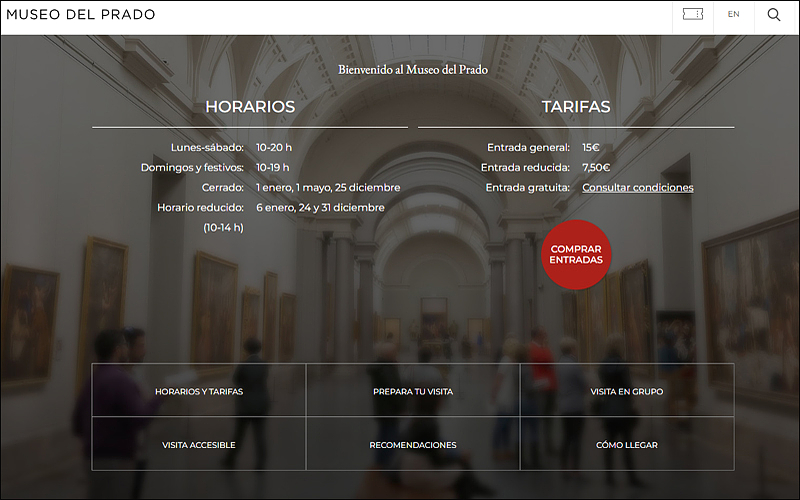Select the TARIFAS heading

[x=576, y=107]
